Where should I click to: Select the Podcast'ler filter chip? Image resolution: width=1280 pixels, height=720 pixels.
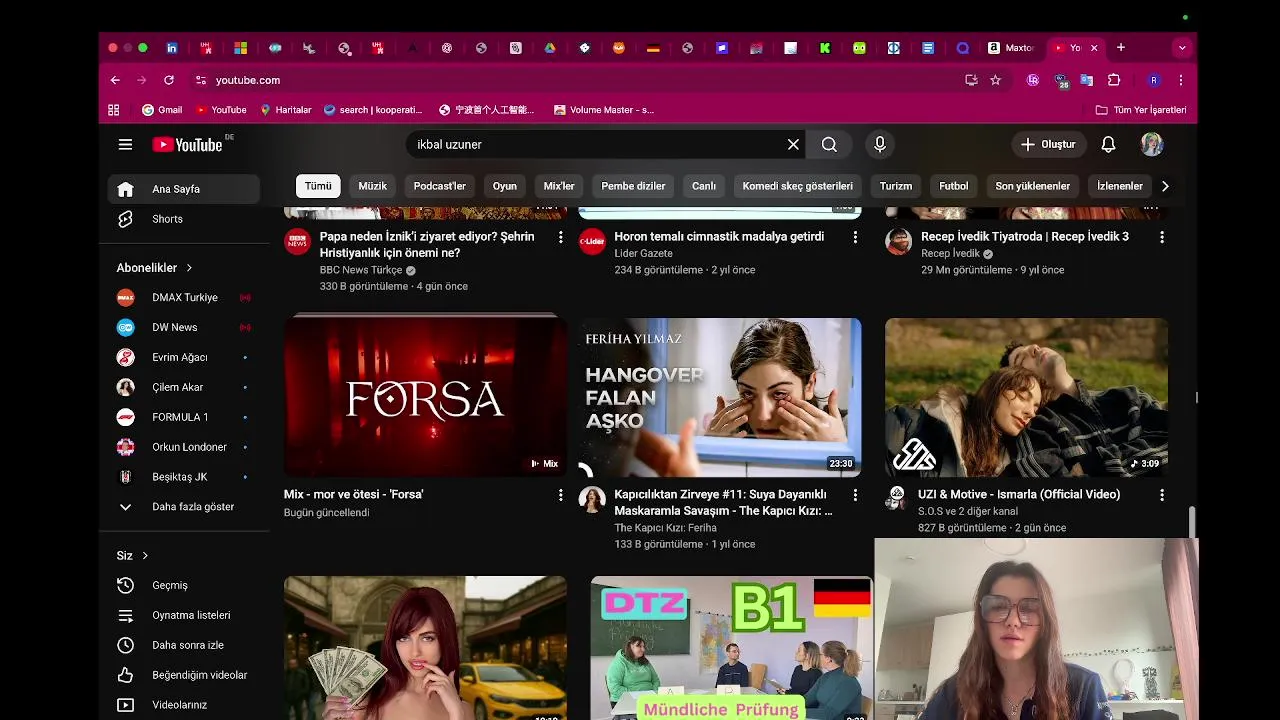[x=440, y=186]
